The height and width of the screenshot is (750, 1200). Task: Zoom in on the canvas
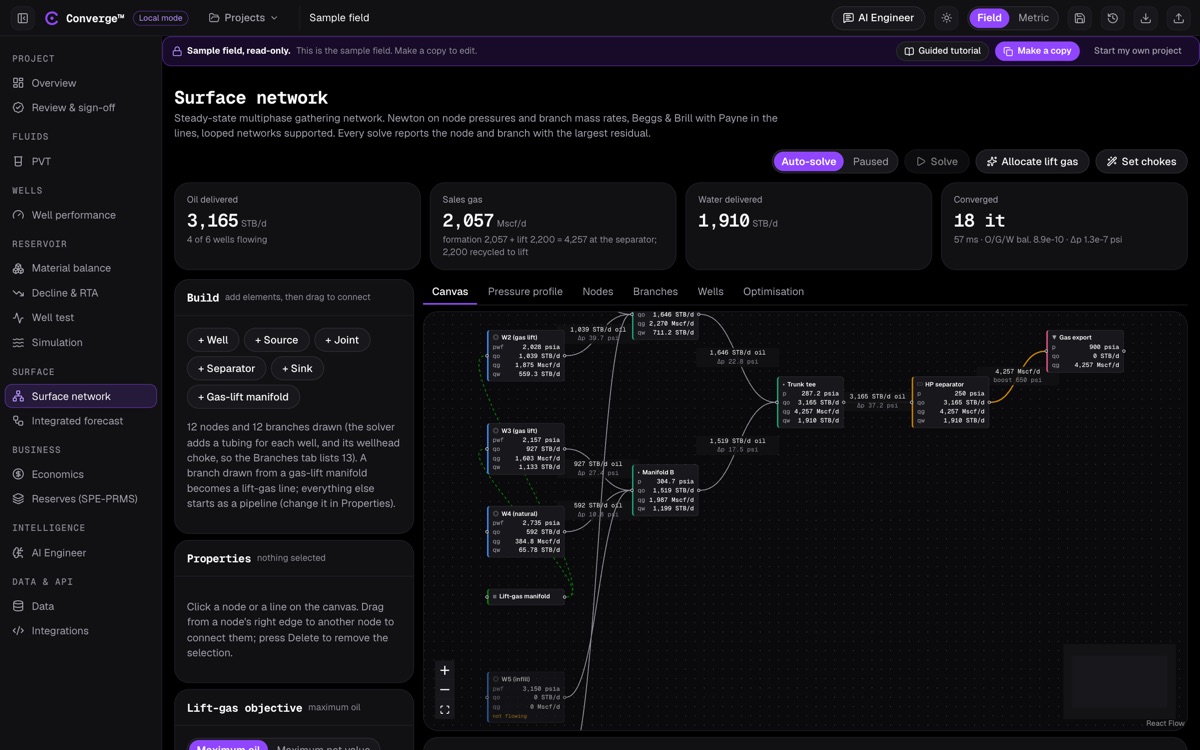pos(445,670)
